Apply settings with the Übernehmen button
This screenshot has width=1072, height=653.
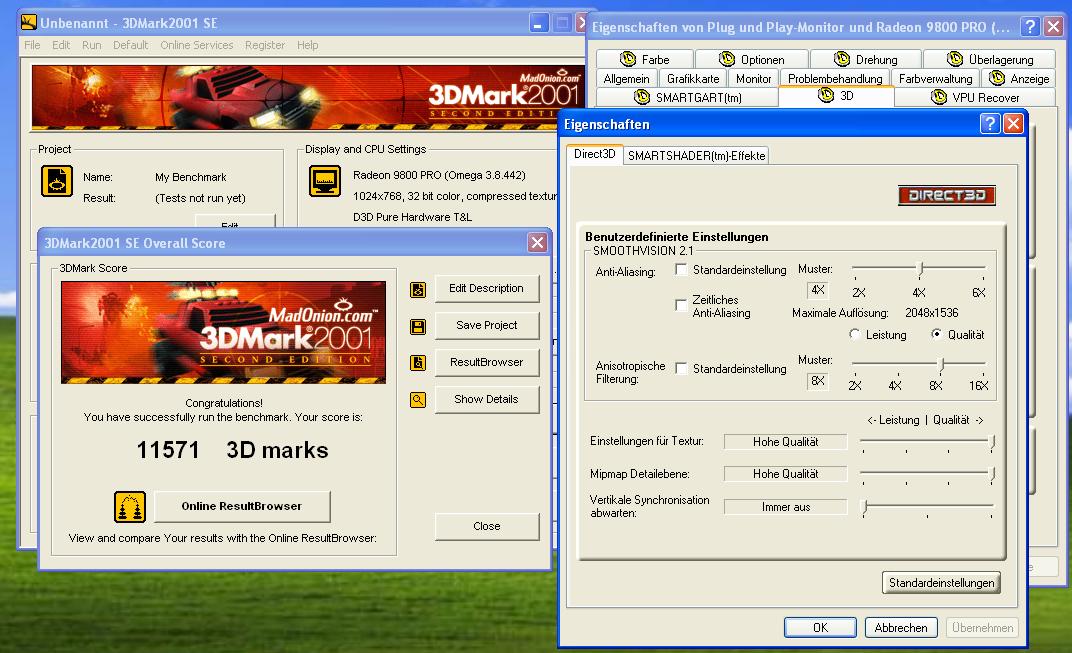tap(981, 627)
